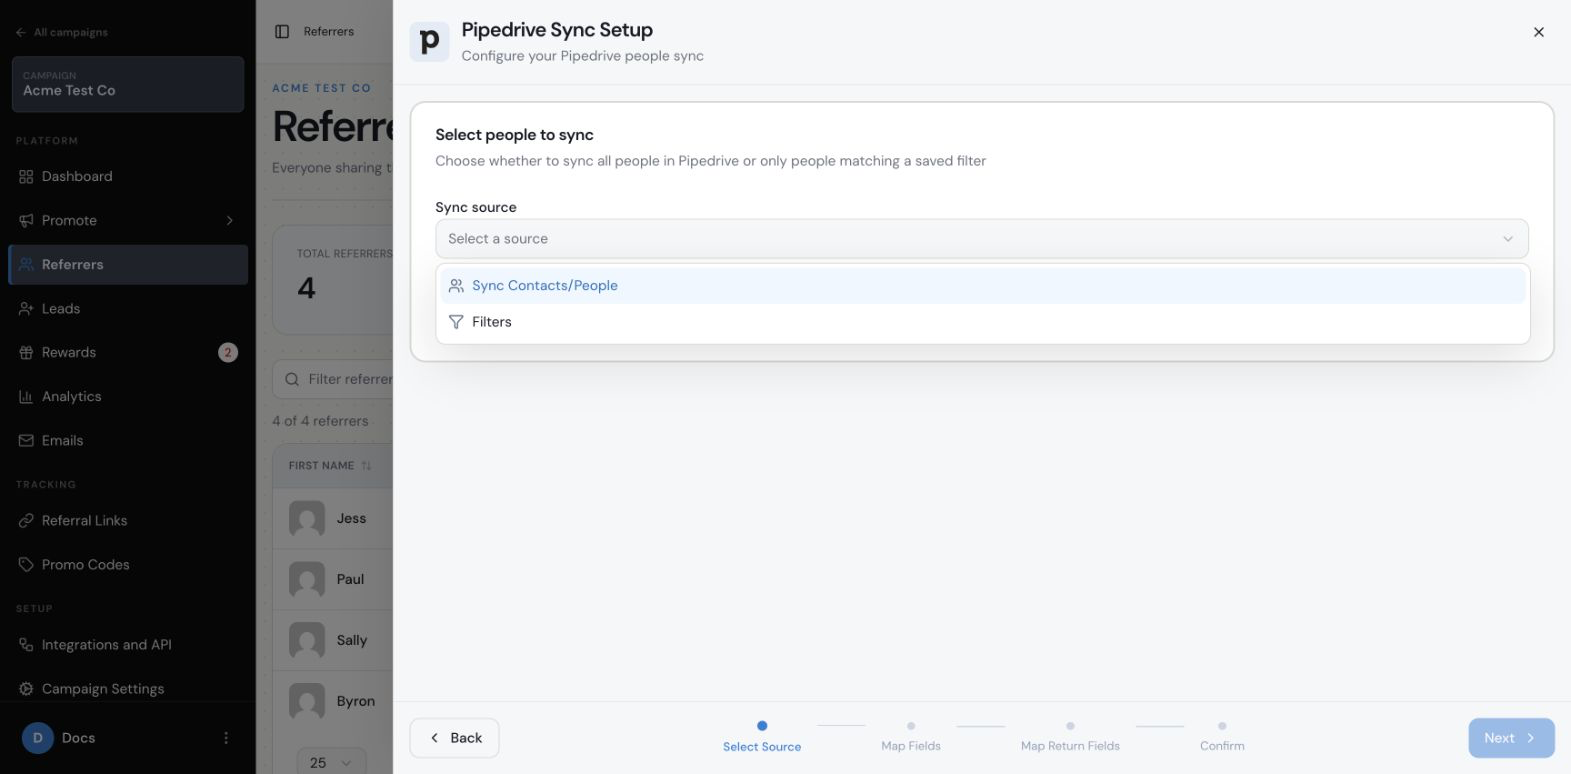This screenshot has height=774, width=1571.
Task: Click Paul in the referrers table
Action: pos(350,580)
